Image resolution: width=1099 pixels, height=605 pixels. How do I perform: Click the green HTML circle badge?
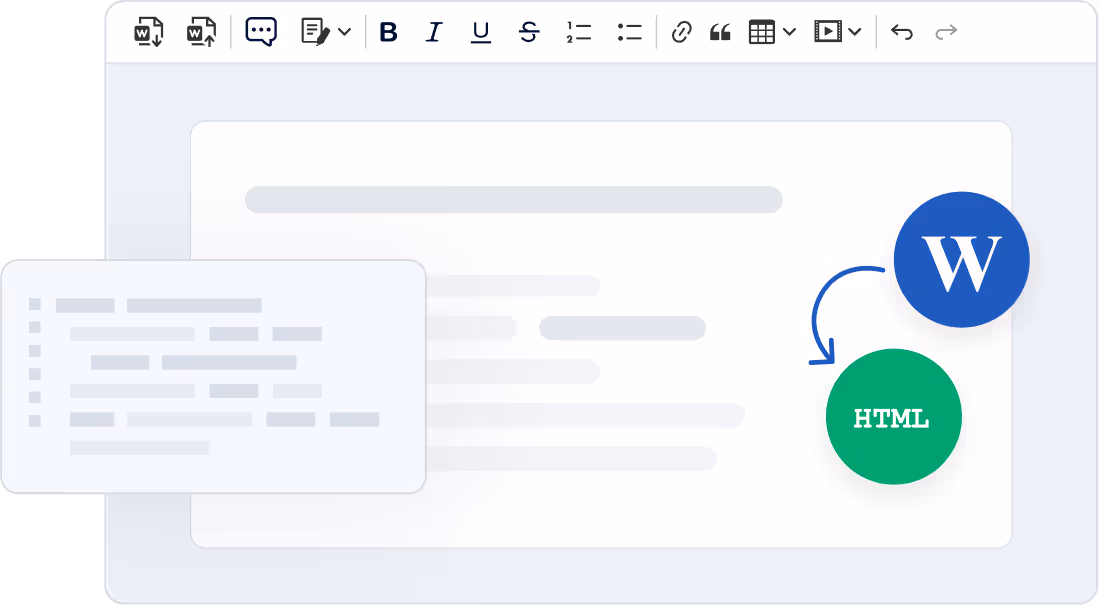pyautogui.click(x=893, y=417)
